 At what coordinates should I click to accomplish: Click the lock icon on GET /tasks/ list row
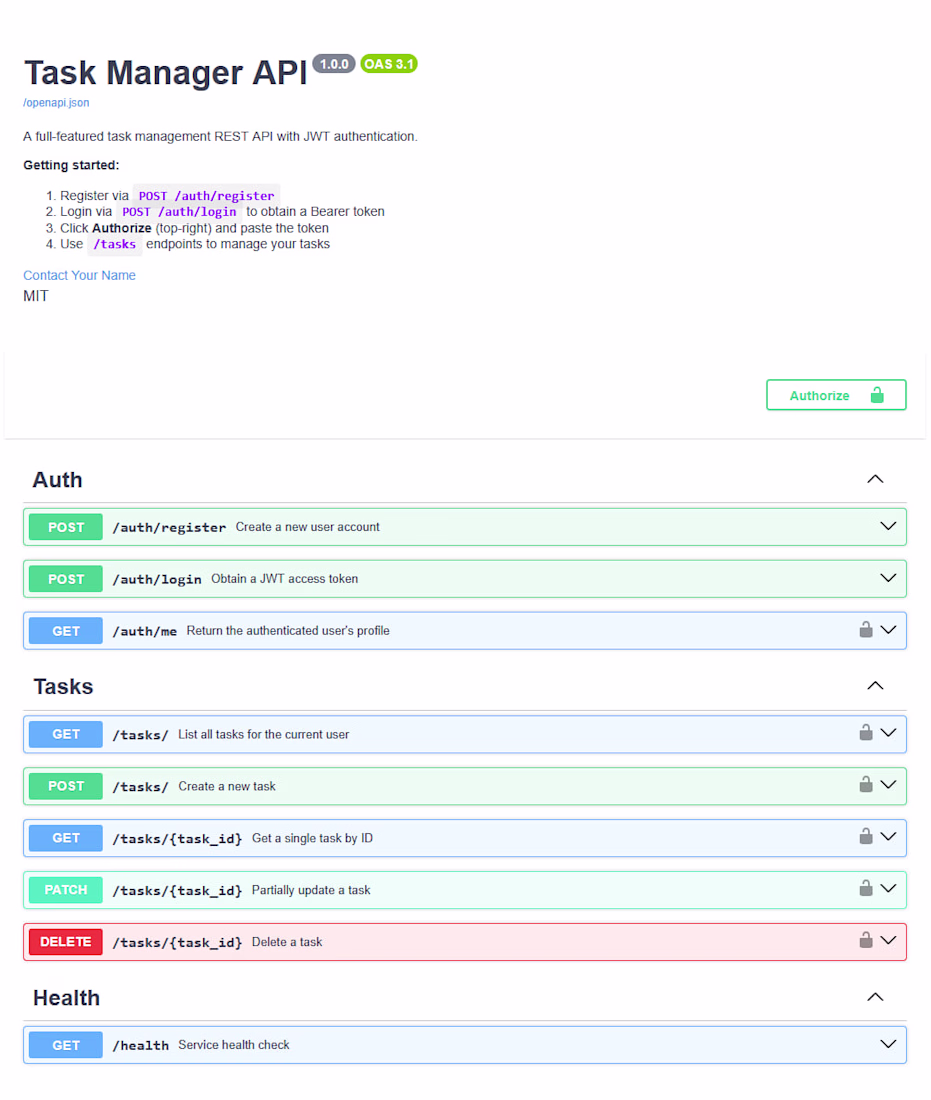(x=866, y=733)
